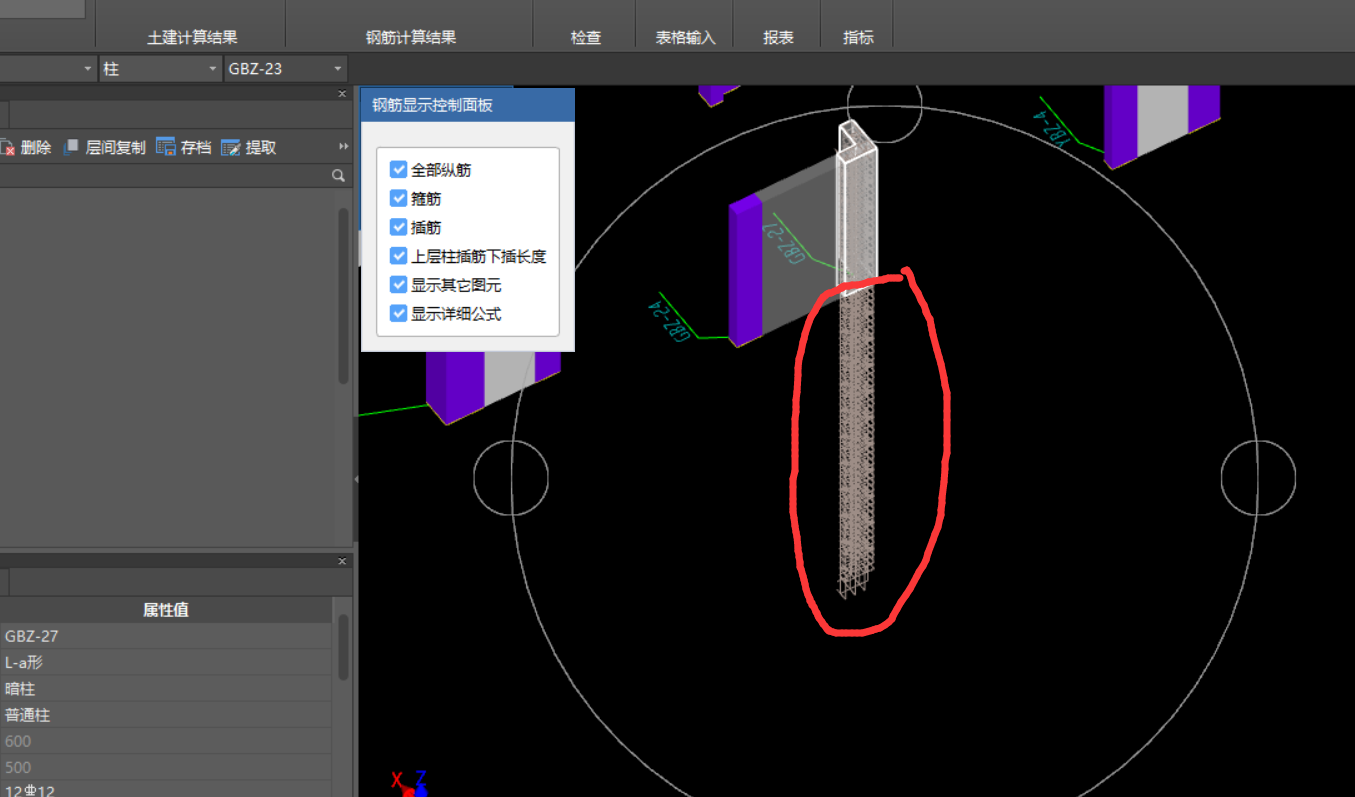
Task: Uncheck 箍筋 checkbox
Action: pos(399,198)
